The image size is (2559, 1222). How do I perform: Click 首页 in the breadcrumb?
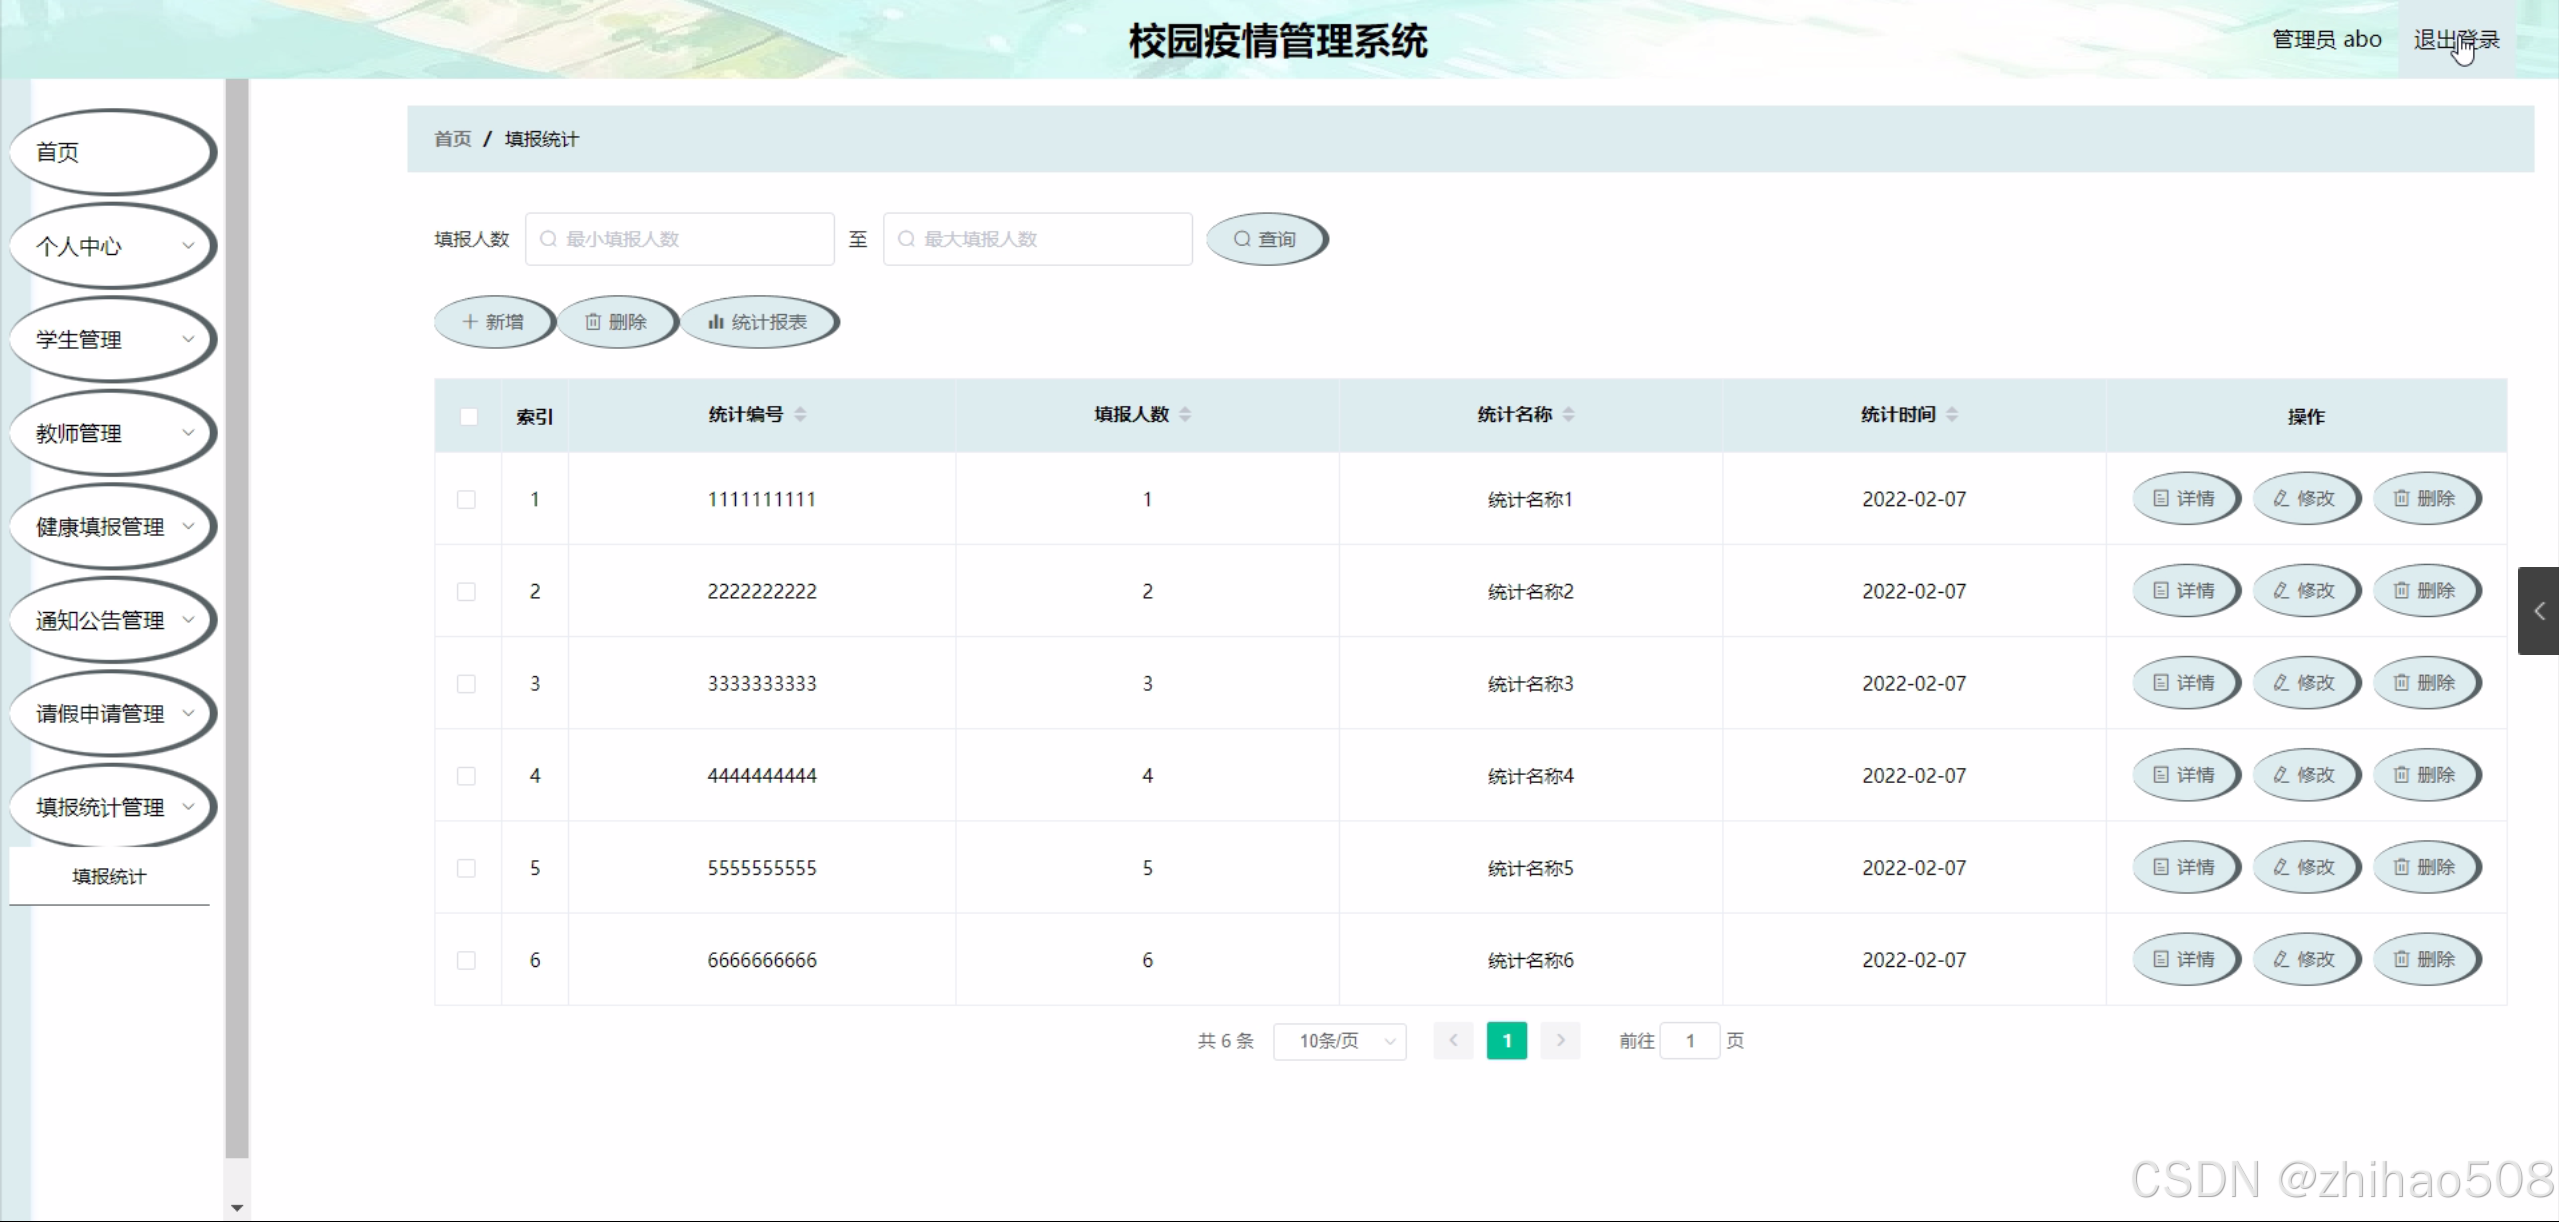pos(452,139)
